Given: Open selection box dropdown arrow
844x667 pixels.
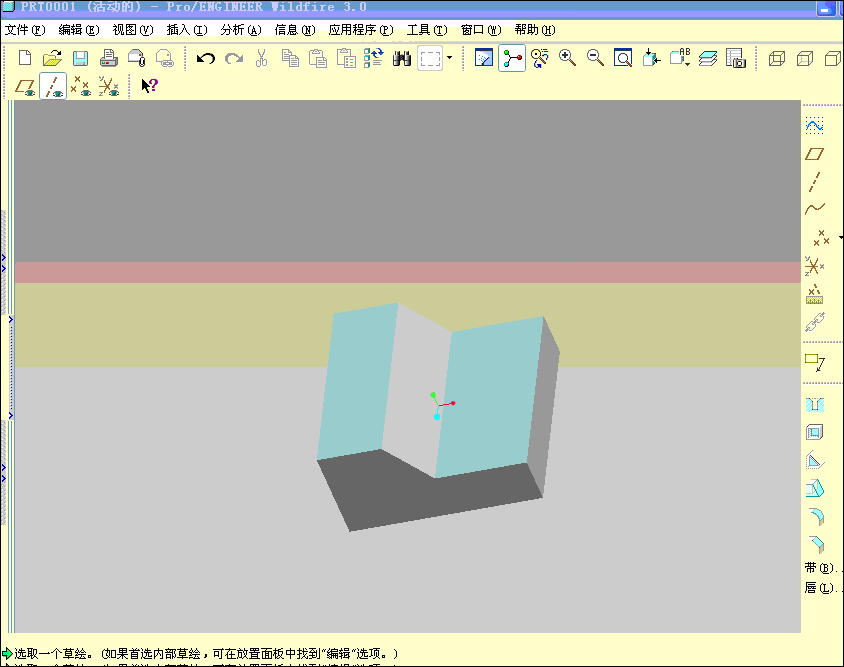Looking at the screenshot, I should [449, 58].
